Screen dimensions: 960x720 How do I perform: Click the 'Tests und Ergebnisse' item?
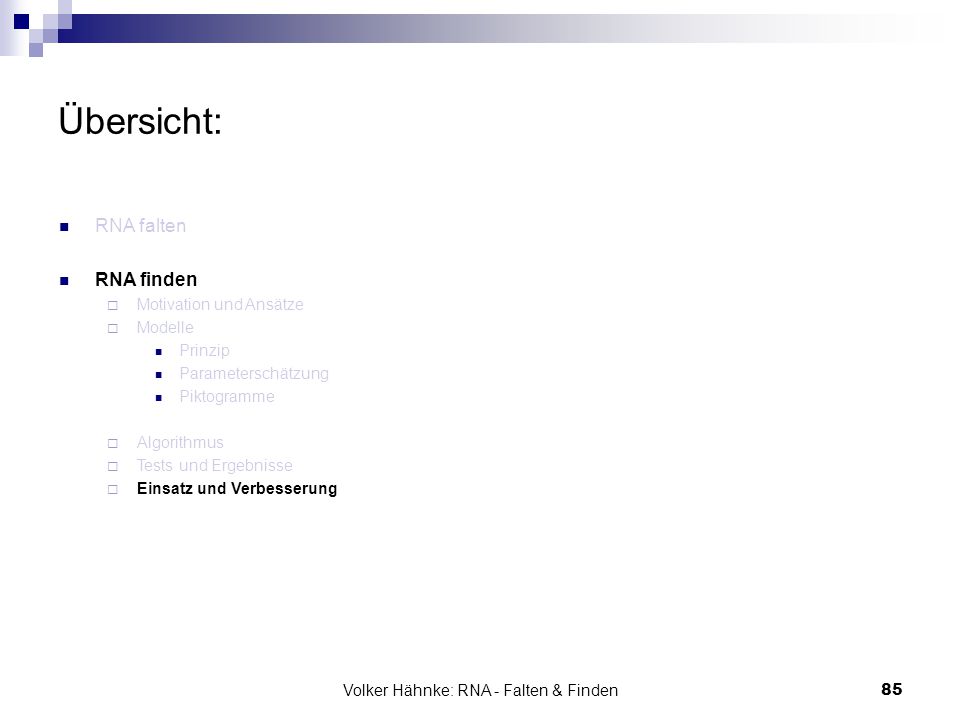click(214, 465)
